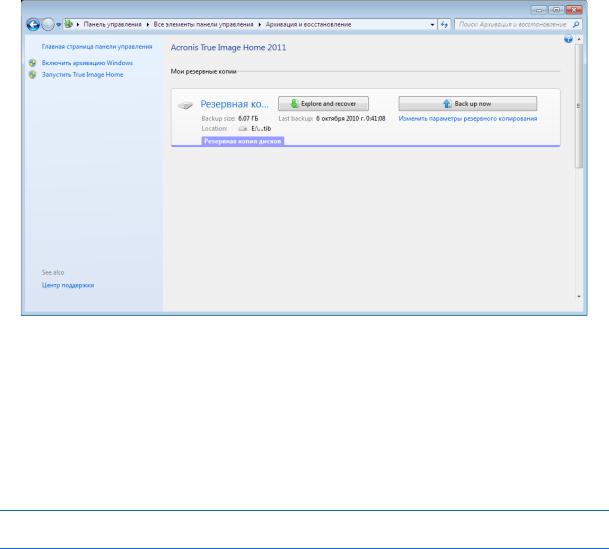Minimize the Control Panel window
This screenshot has width=609, height=549.
click(539, 10)
